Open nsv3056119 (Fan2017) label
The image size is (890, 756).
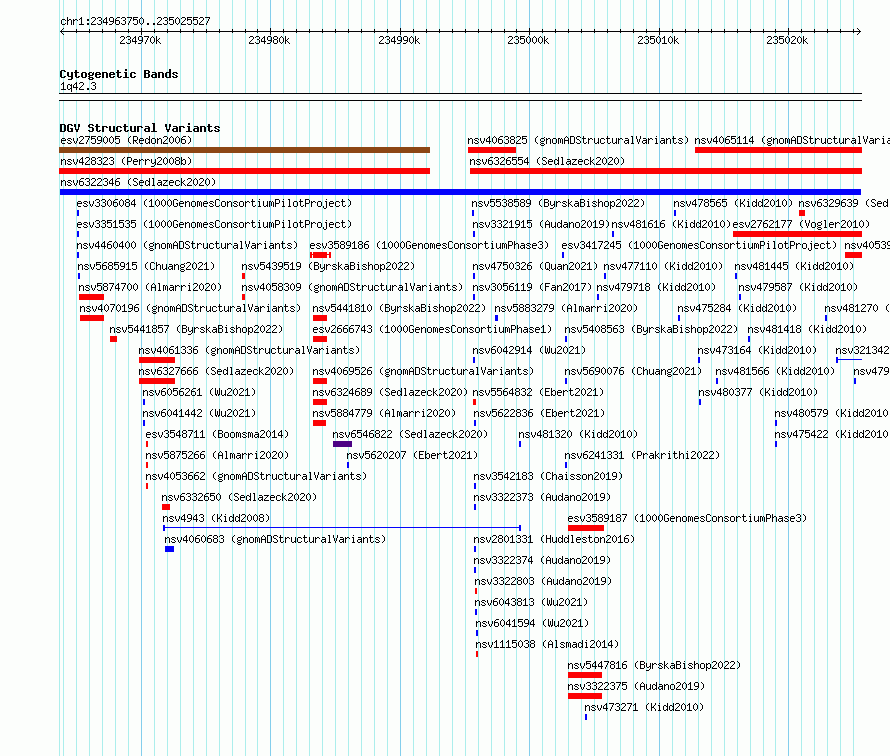[532, 287]
